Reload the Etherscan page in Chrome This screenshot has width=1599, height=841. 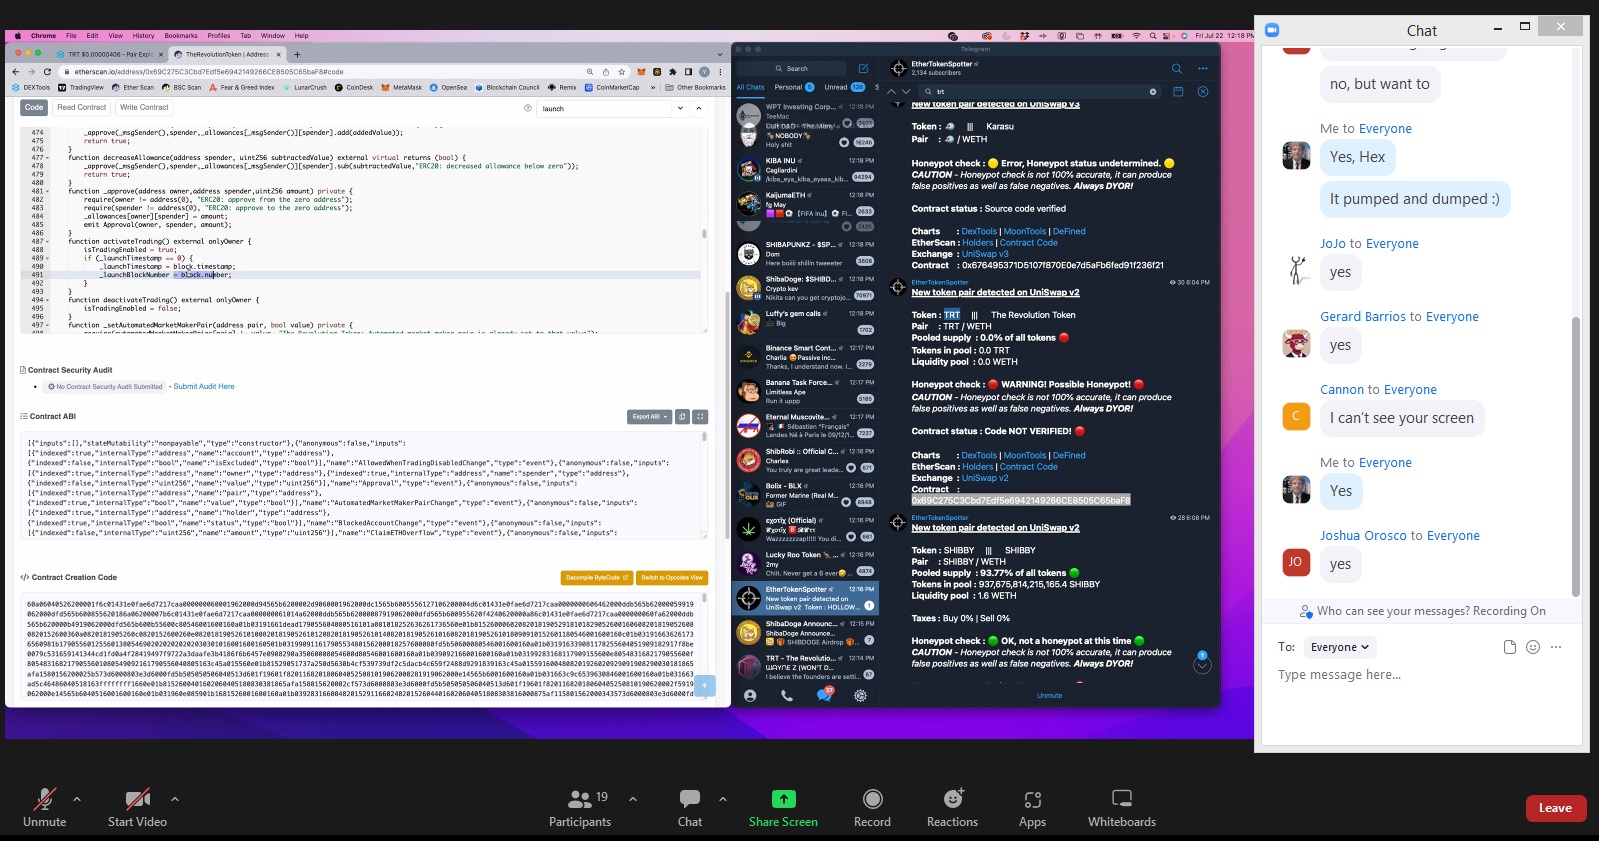click(47, 72)
